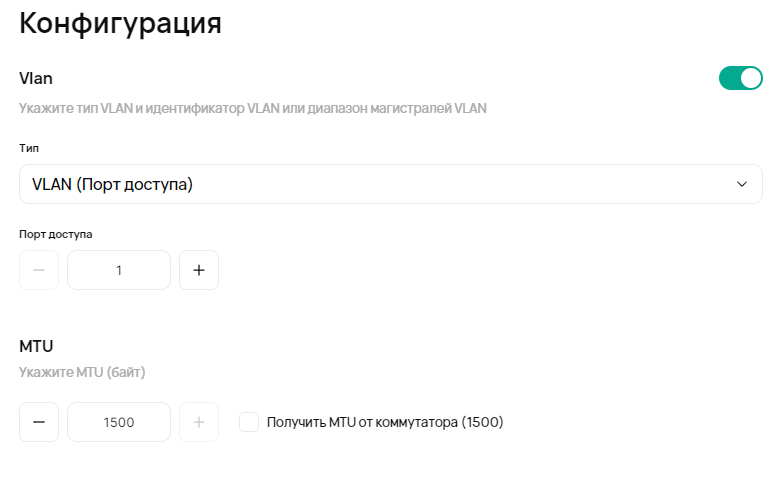Focus the Порт доступа number field

point(119,270)
